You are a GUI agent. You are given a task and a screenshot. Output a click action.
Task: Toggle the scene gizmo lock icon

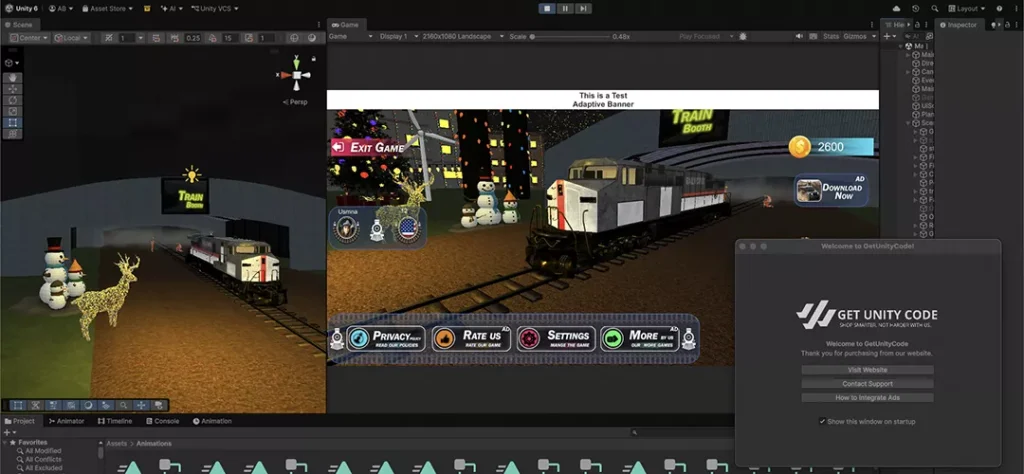[x=313, y=59]
